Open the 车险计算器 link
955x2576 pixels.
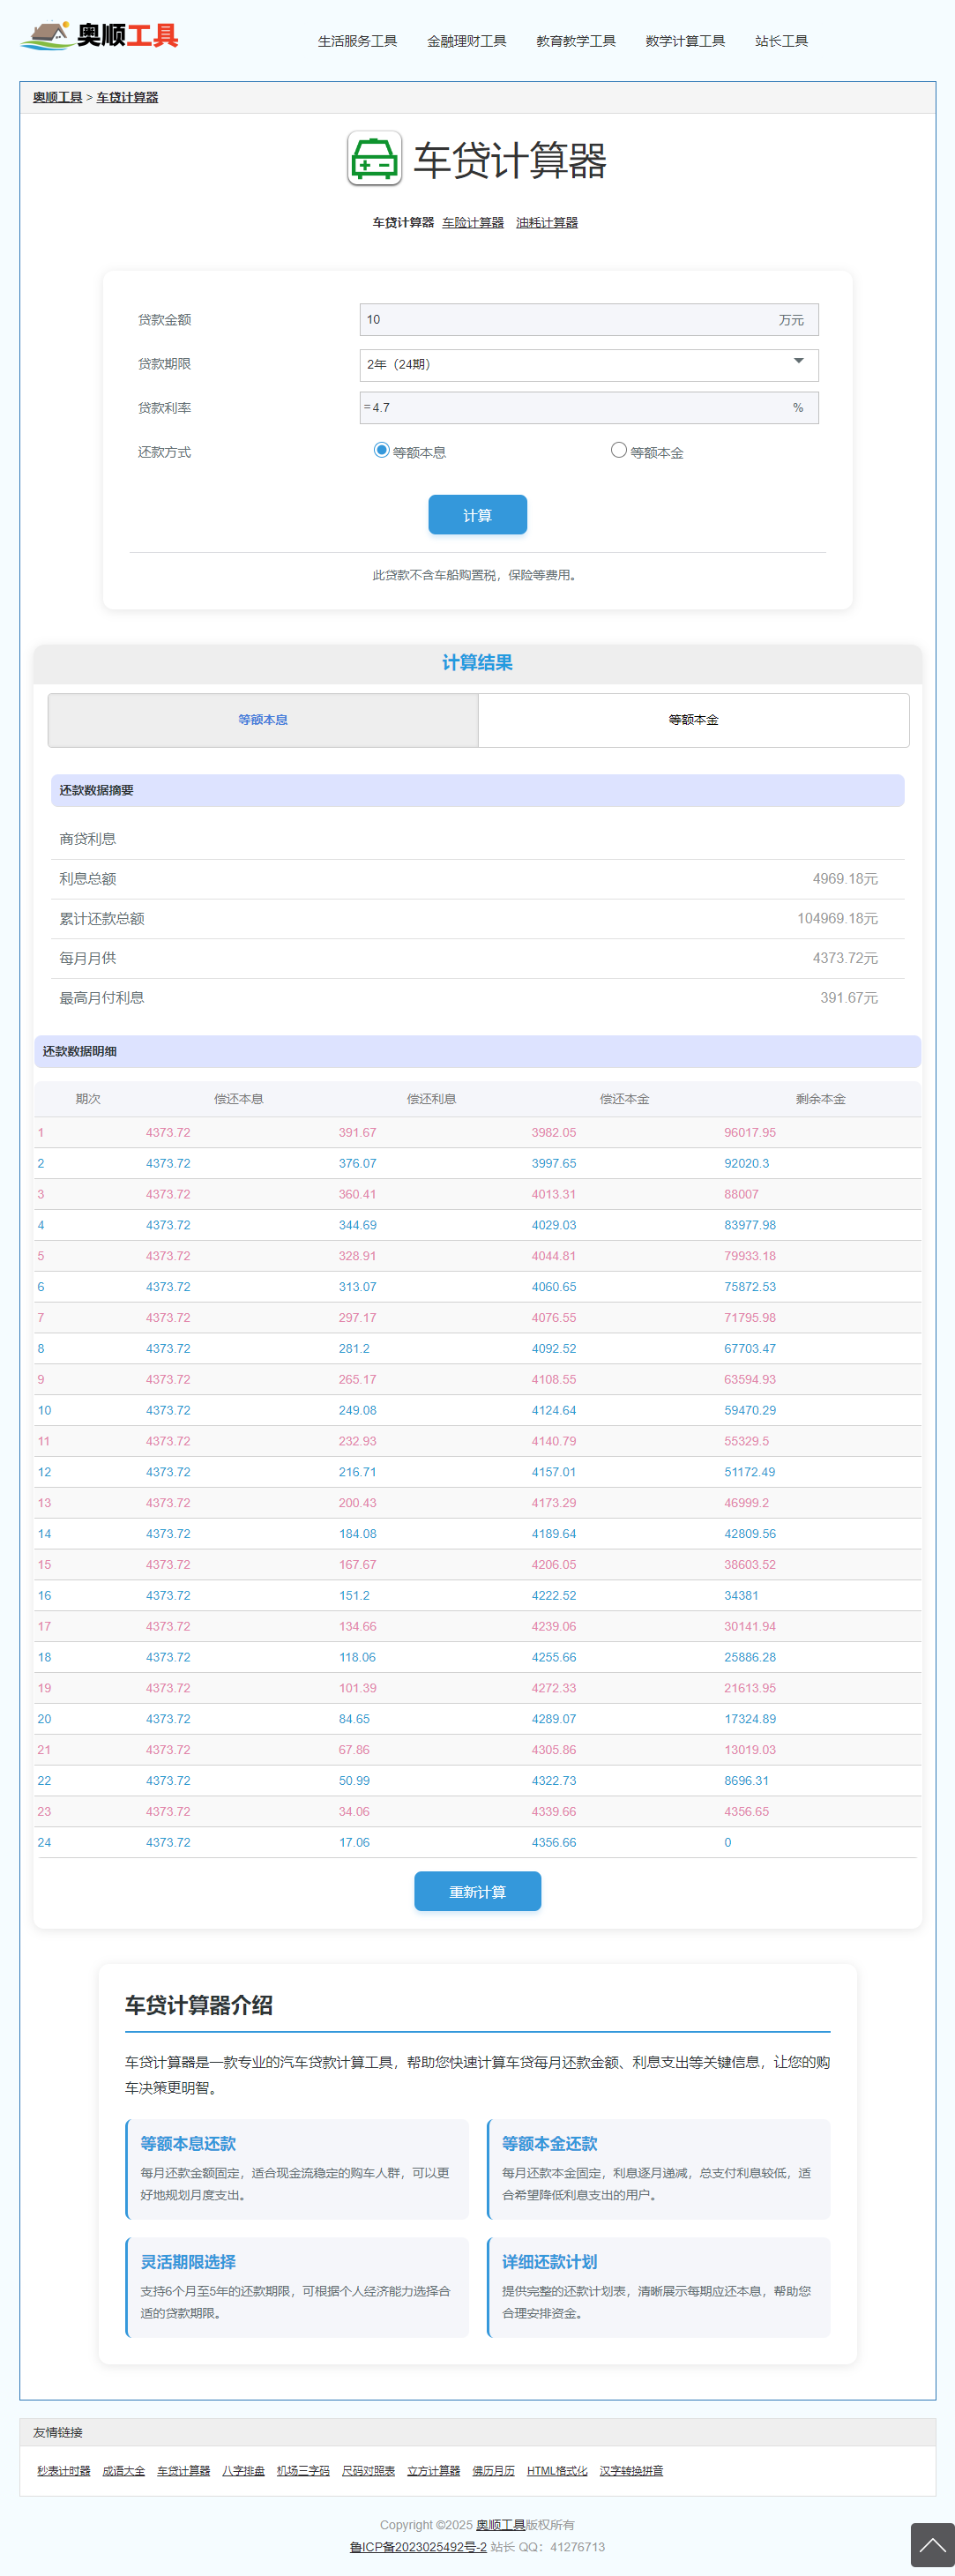(x=472, y=223)
